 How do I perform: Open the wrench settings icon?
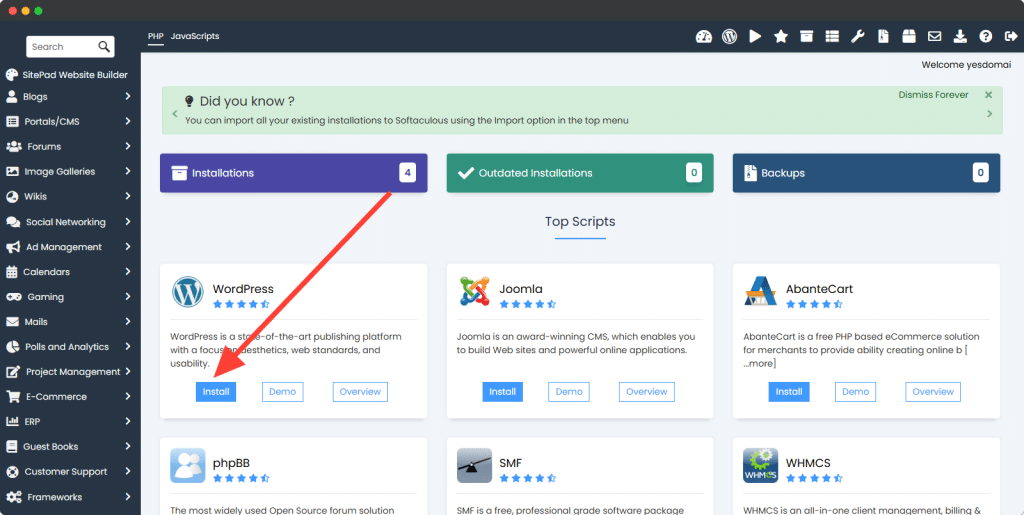click(x=857, y=37)
